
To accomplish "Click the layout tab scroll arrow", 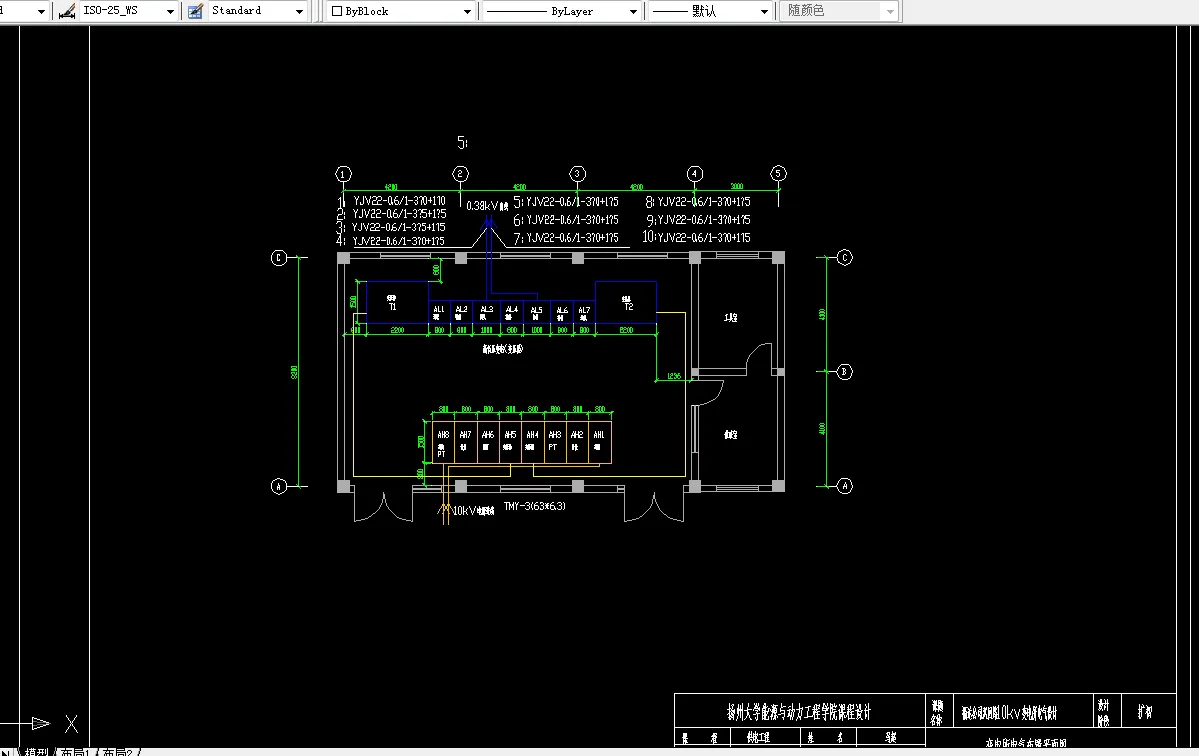I will point(5,753).
